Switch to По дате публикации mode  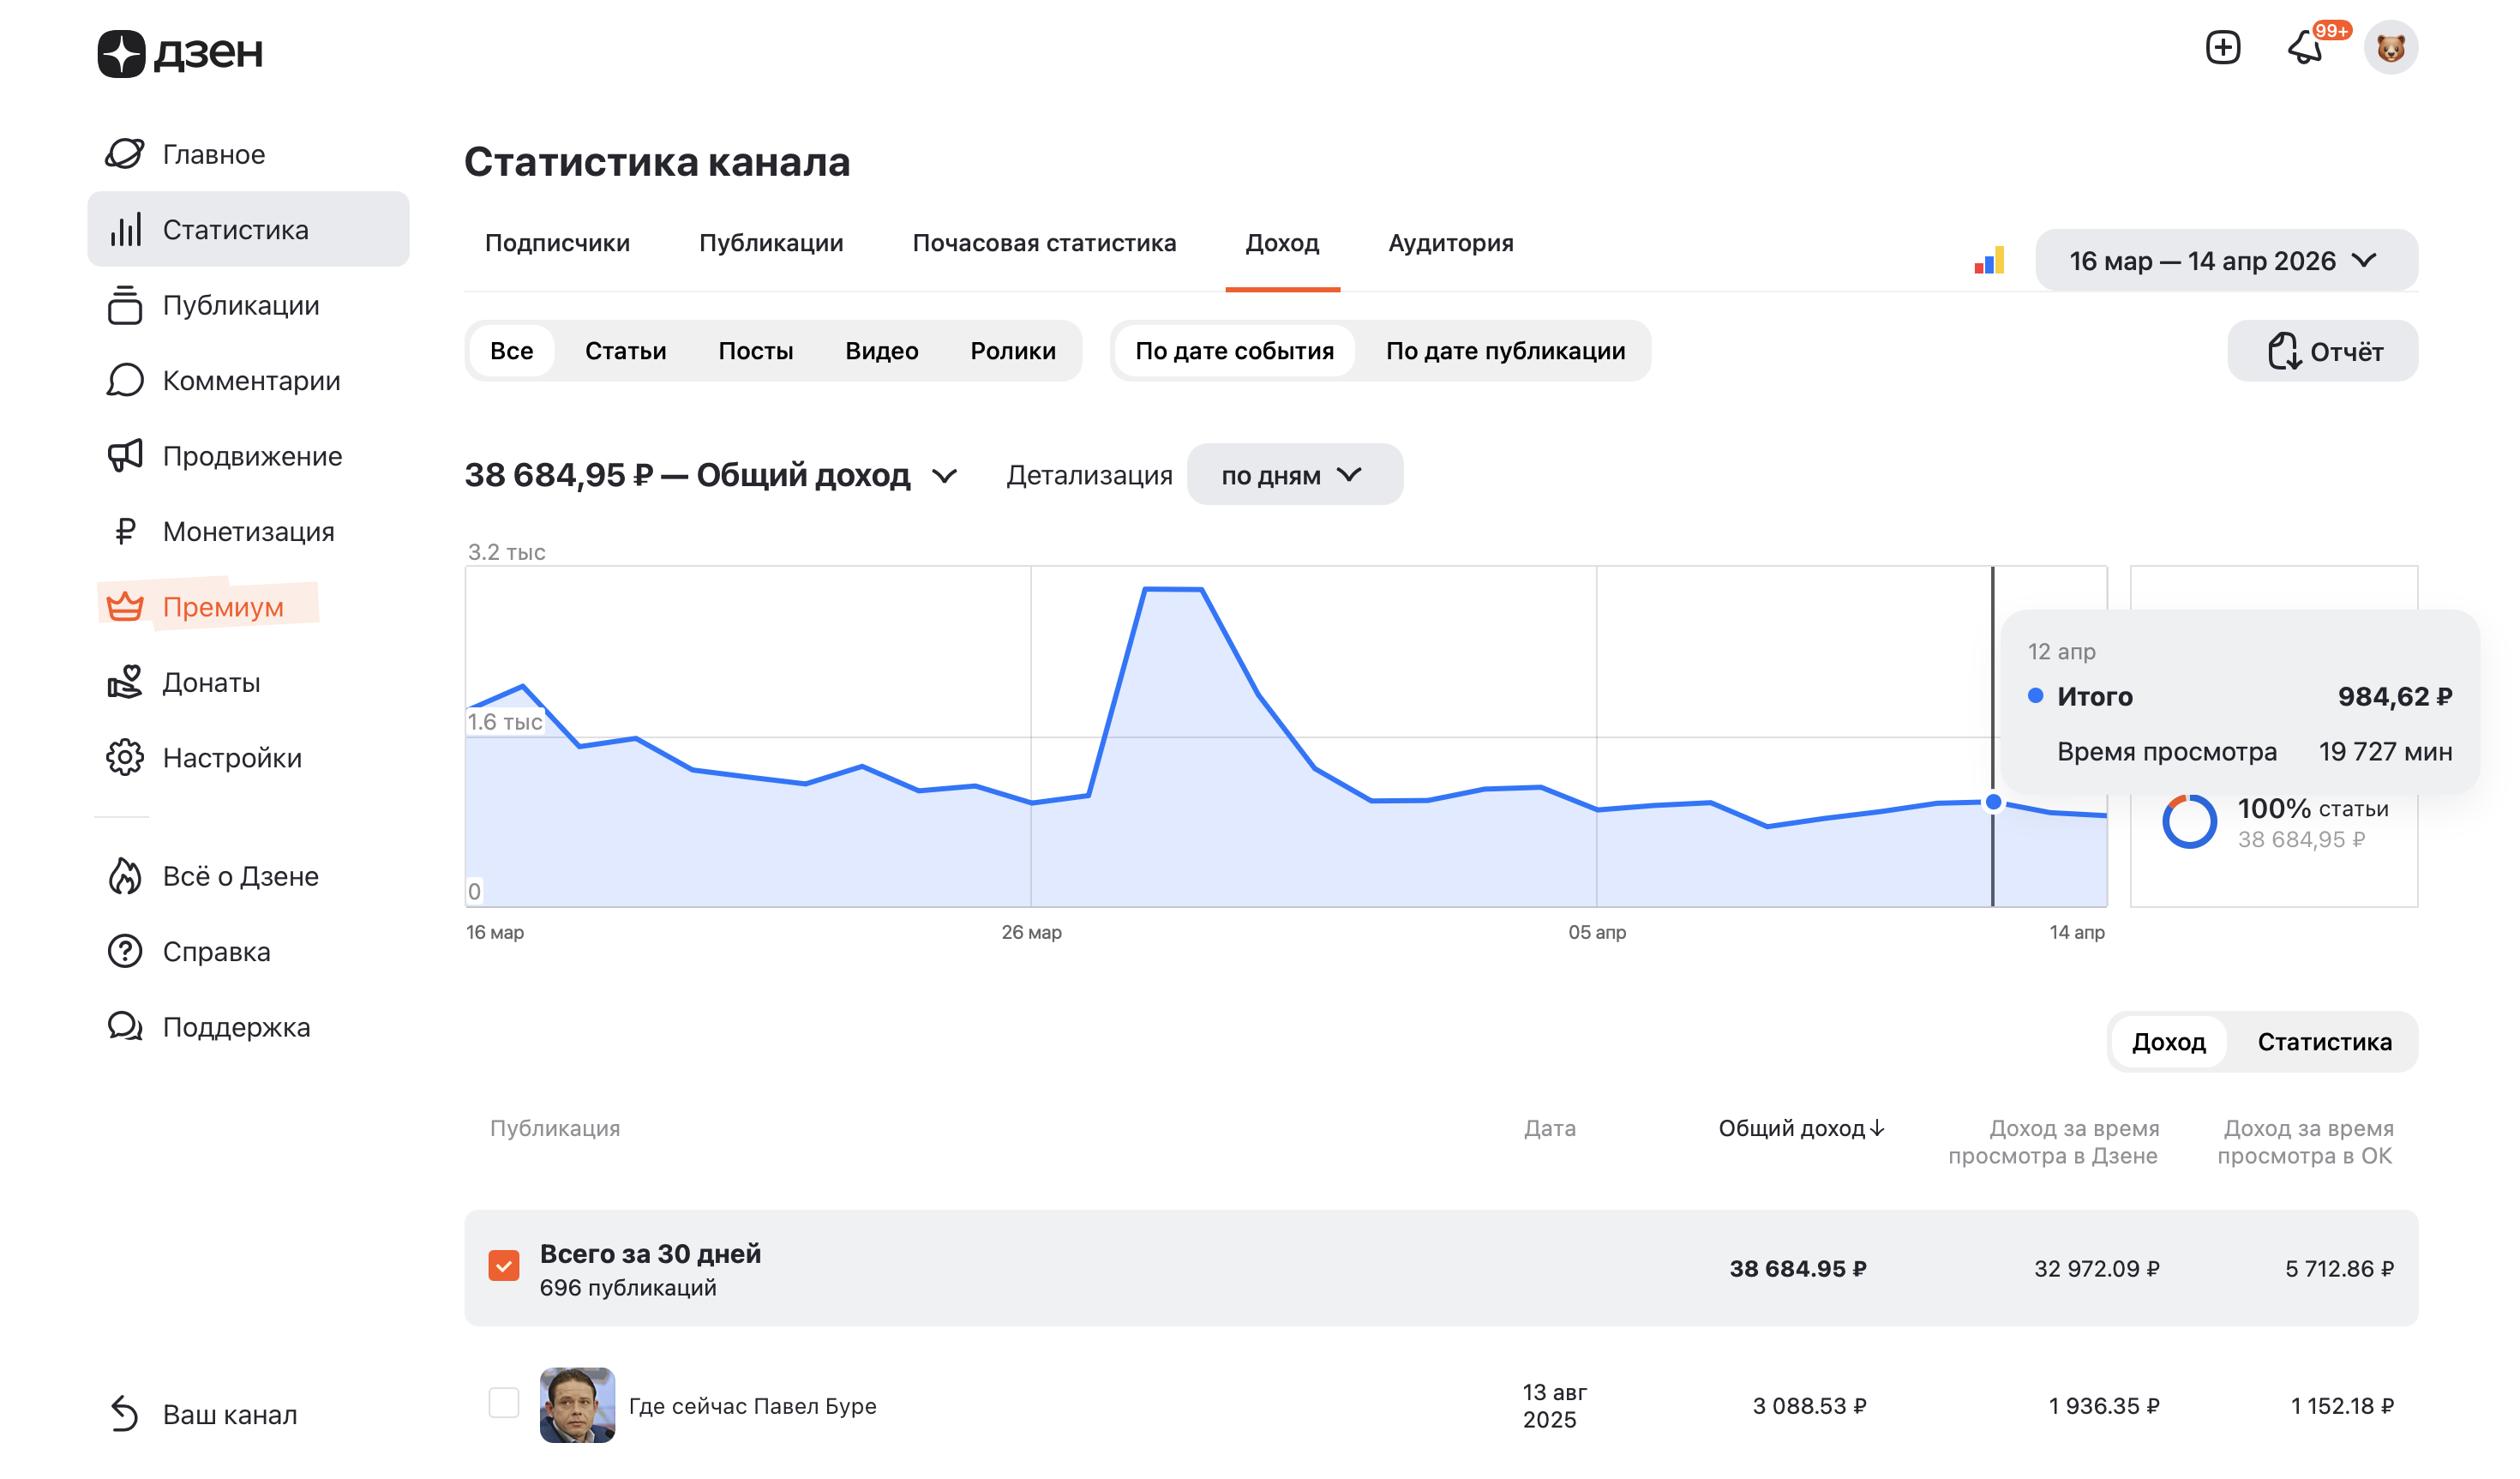click(1504, 351)
